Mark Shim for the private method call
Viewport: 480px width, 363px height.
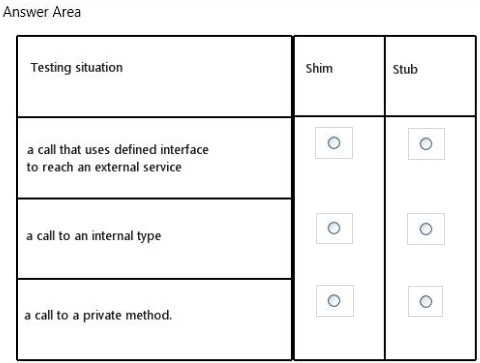coord(334,300)
